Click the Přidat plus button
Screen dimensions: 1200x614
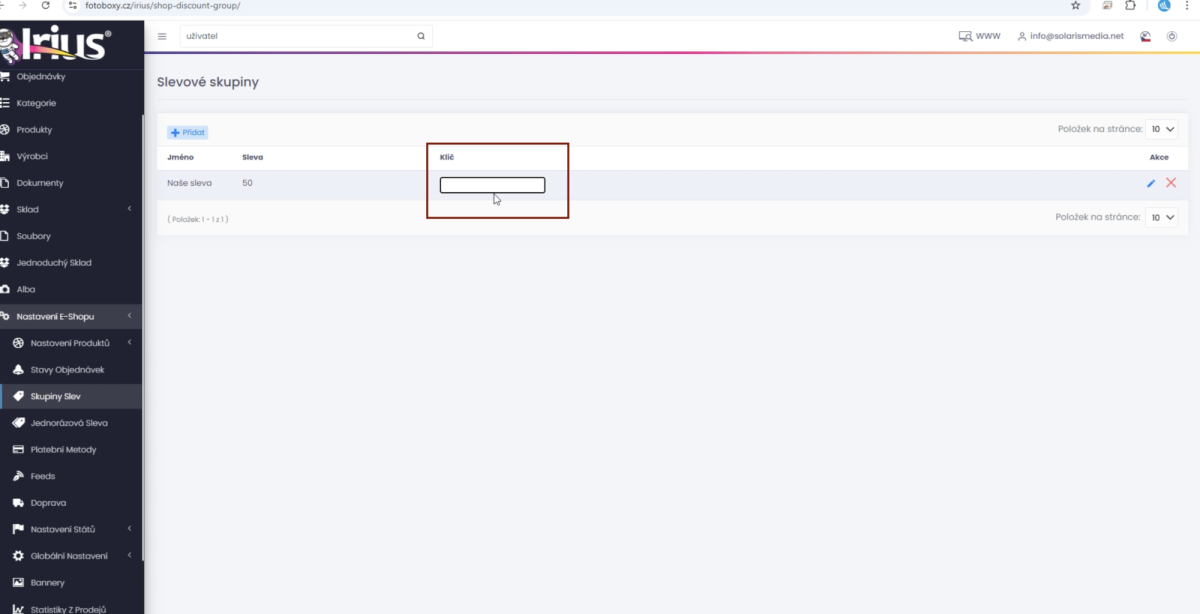tap(187, 133)
